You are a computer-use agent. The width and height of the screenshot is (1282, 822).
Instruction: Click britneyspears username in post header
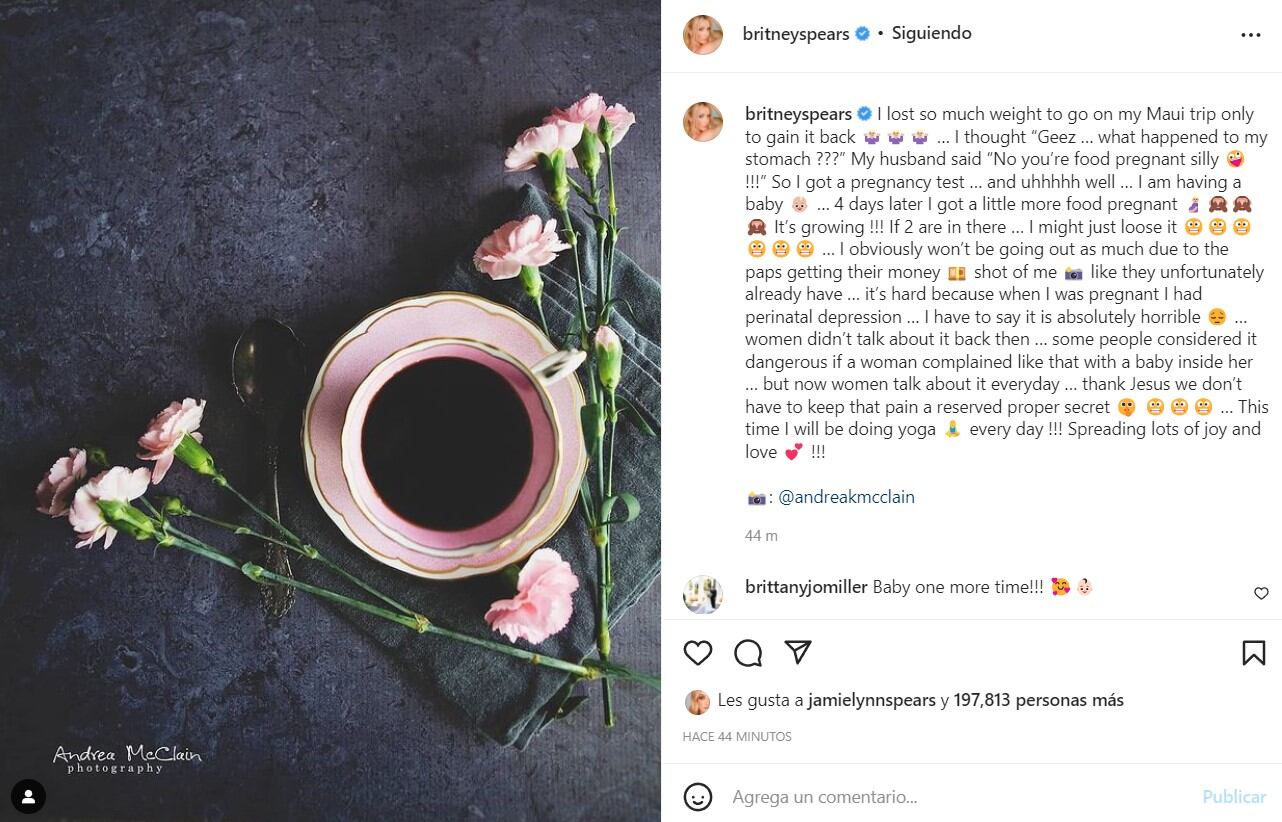[x=796, y=33]
